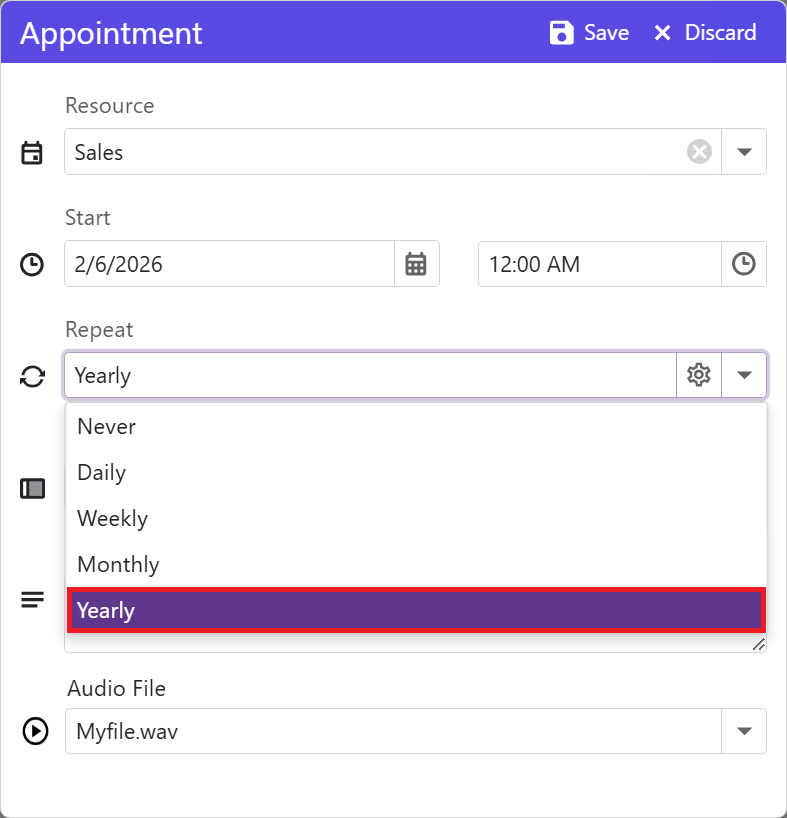Select the highlighted Yearly option
Viewport: 787px width, 818px height.
pyautogui.click(x=416, y=610)
